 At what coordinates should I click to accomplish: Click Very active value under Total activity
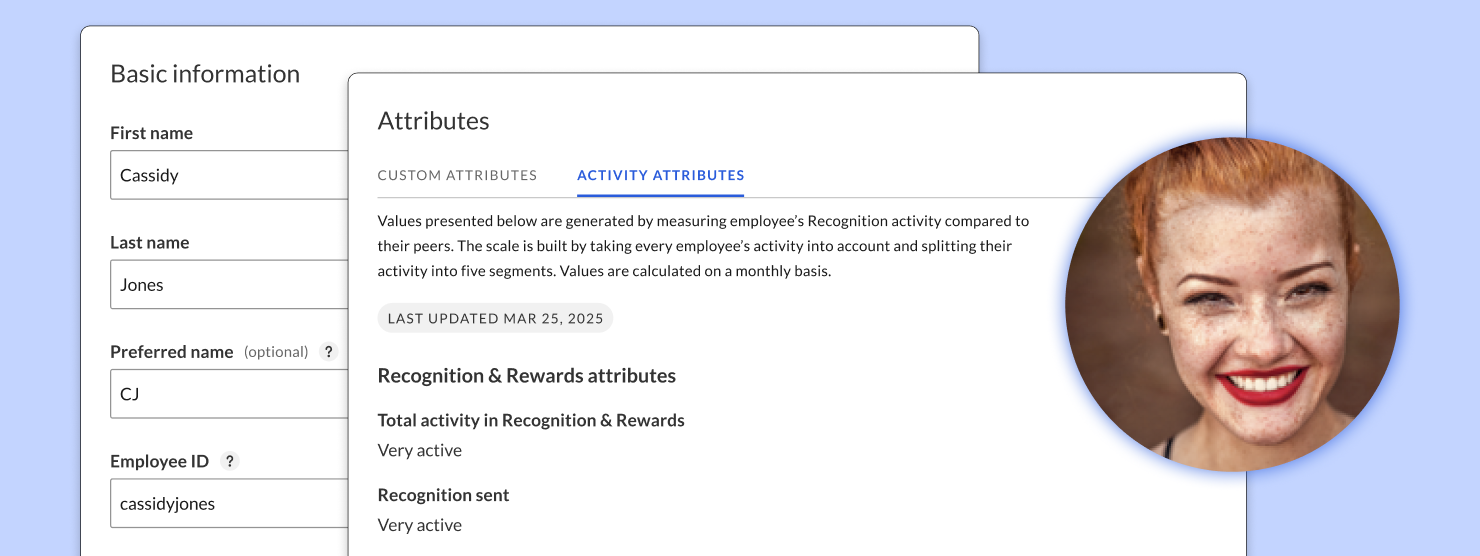(x=419, y=450)
